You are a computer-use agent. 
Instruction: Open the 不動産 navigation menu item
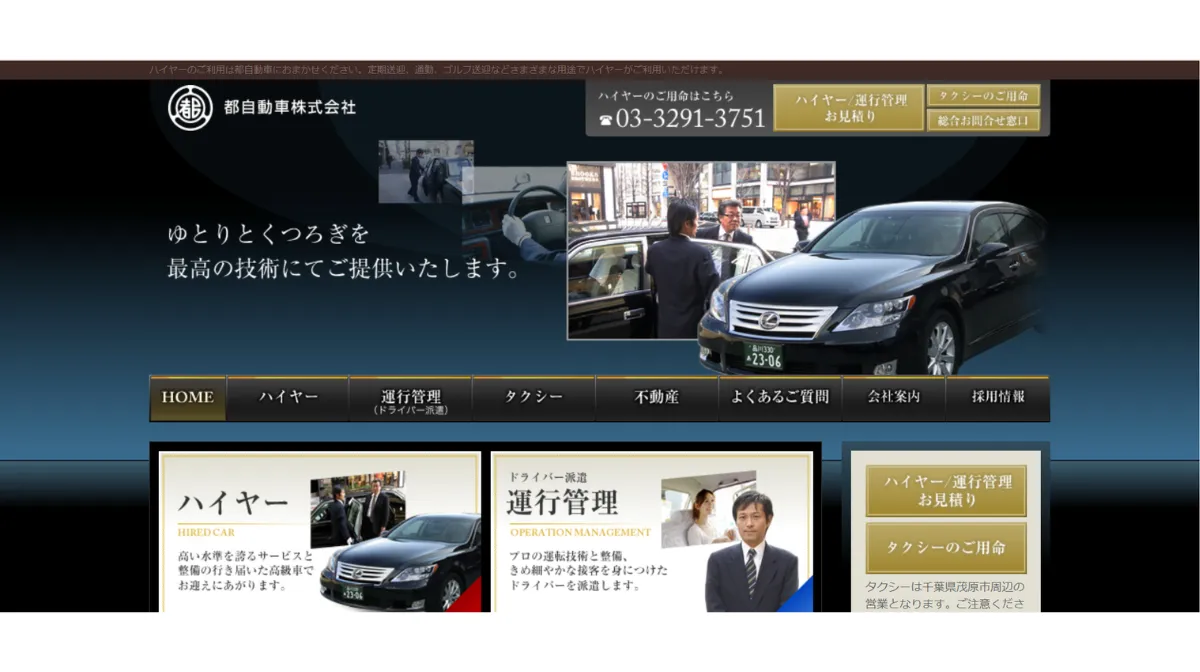coord(657,397)
